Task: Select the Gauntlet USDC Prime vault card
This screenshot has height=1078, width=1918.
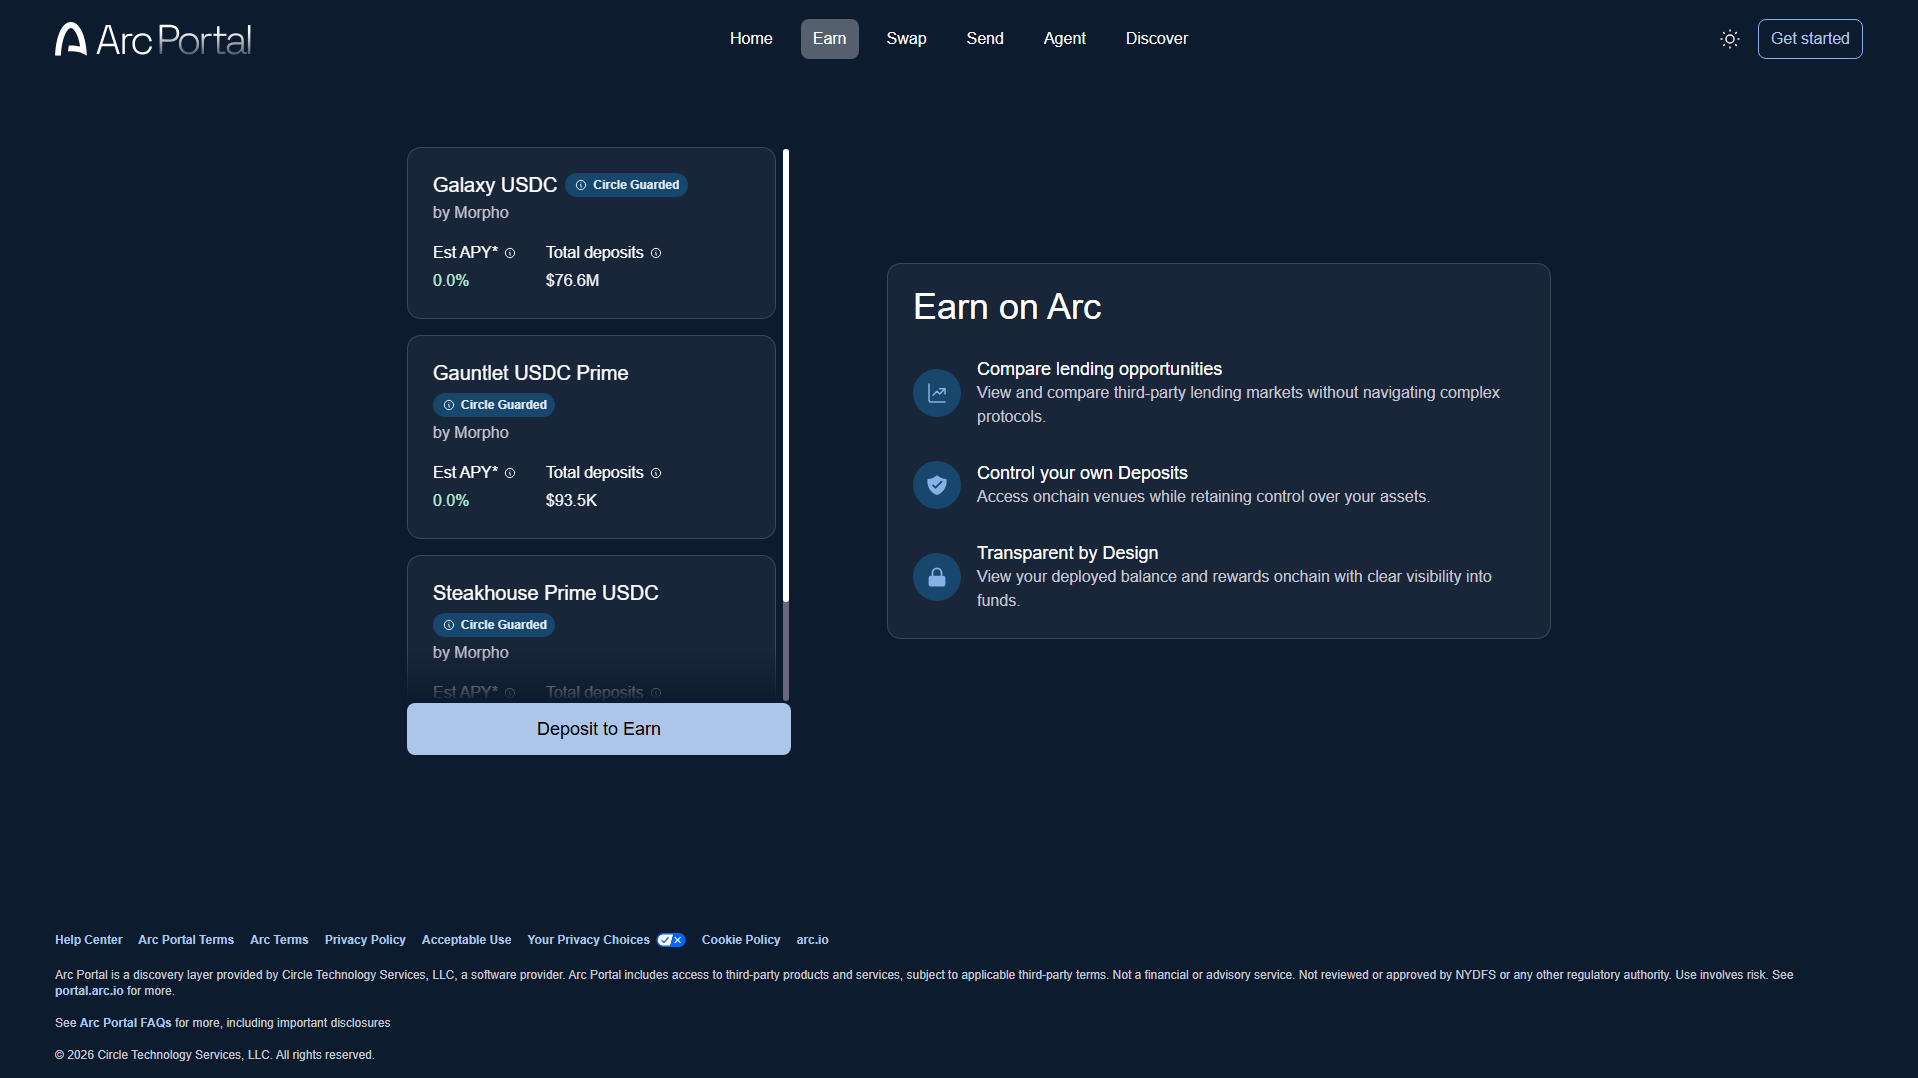Action: [591, 437]
